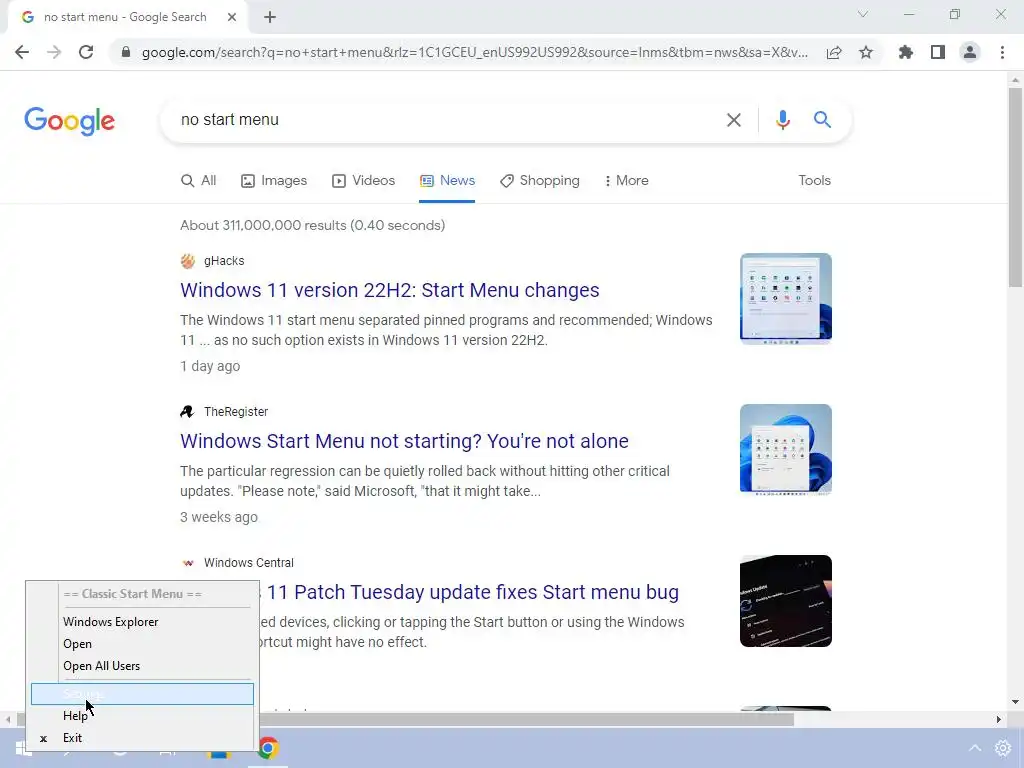
Task: Toggle the Chrome side panel icon
Action: pyautogui.click(x=938, y=52)
